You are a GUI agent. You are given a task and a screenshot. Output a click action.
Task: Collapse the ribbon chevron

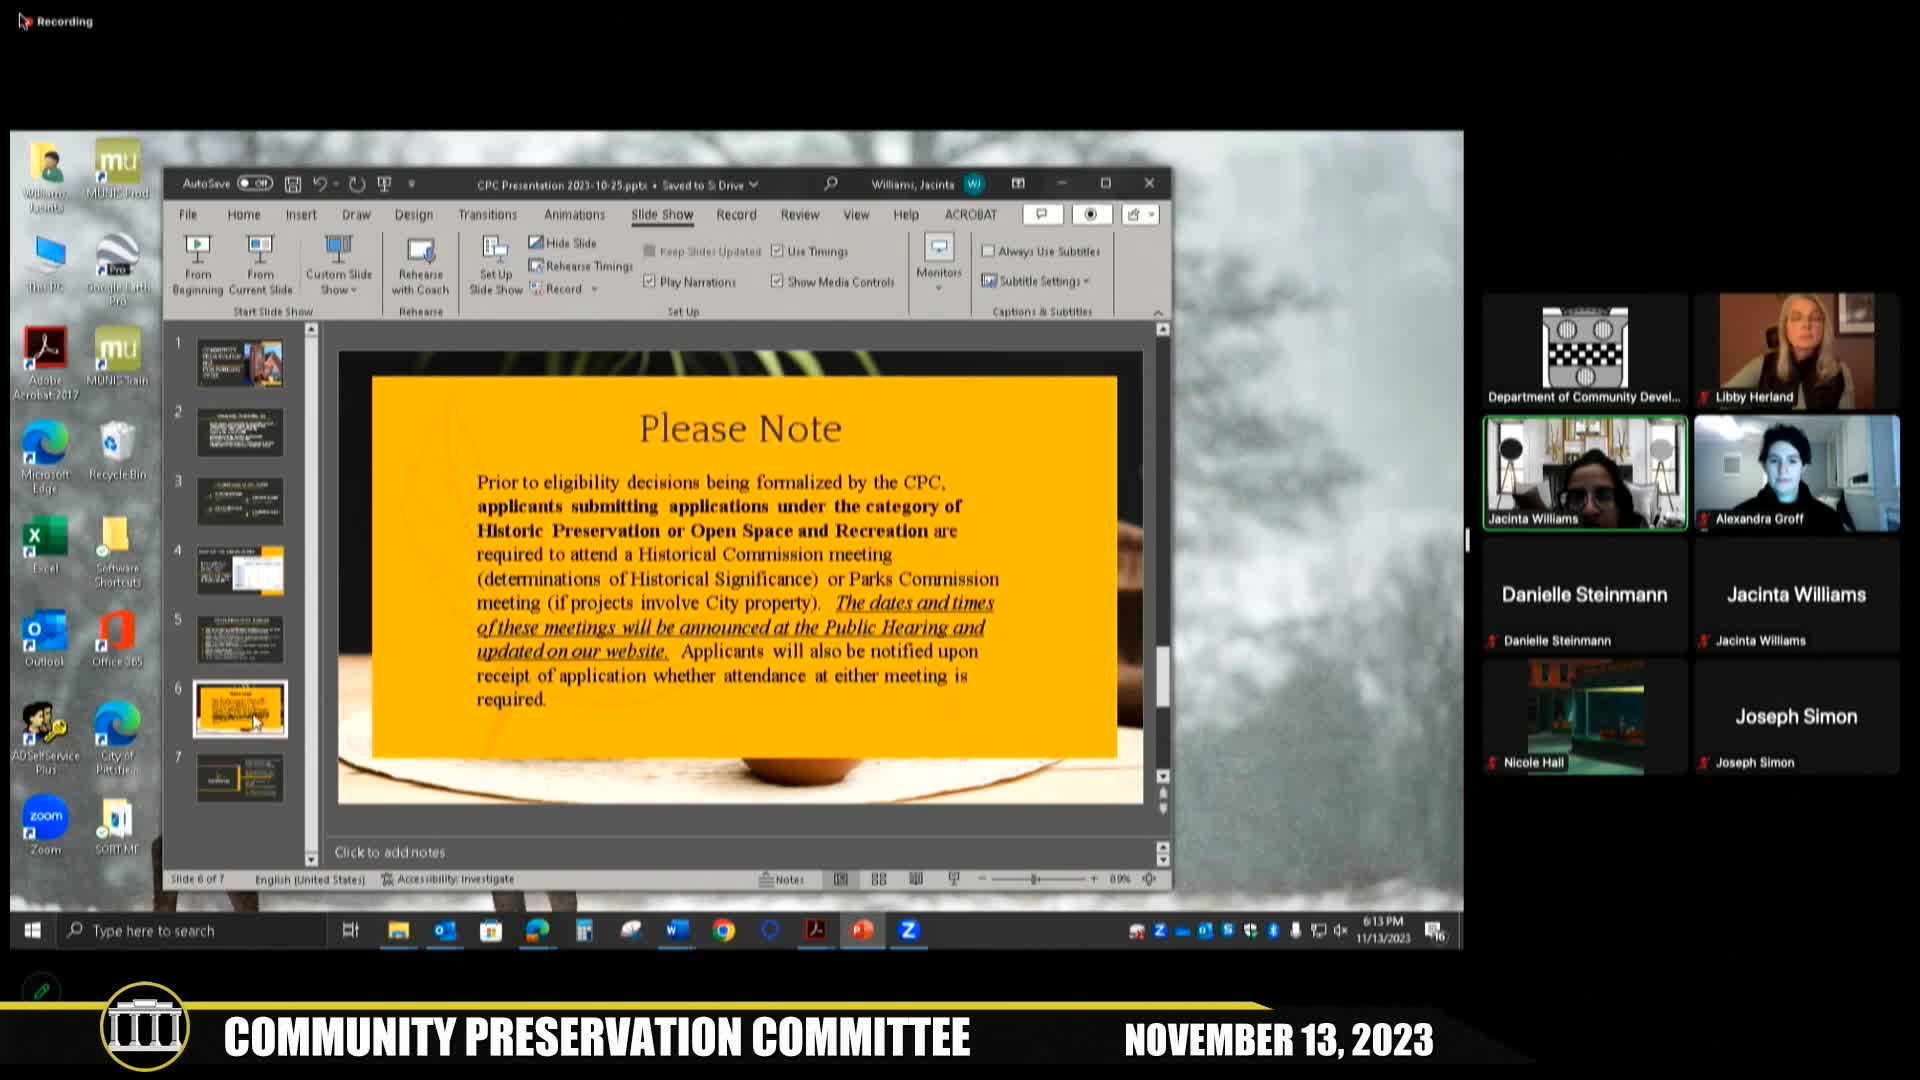point(1158,312)
